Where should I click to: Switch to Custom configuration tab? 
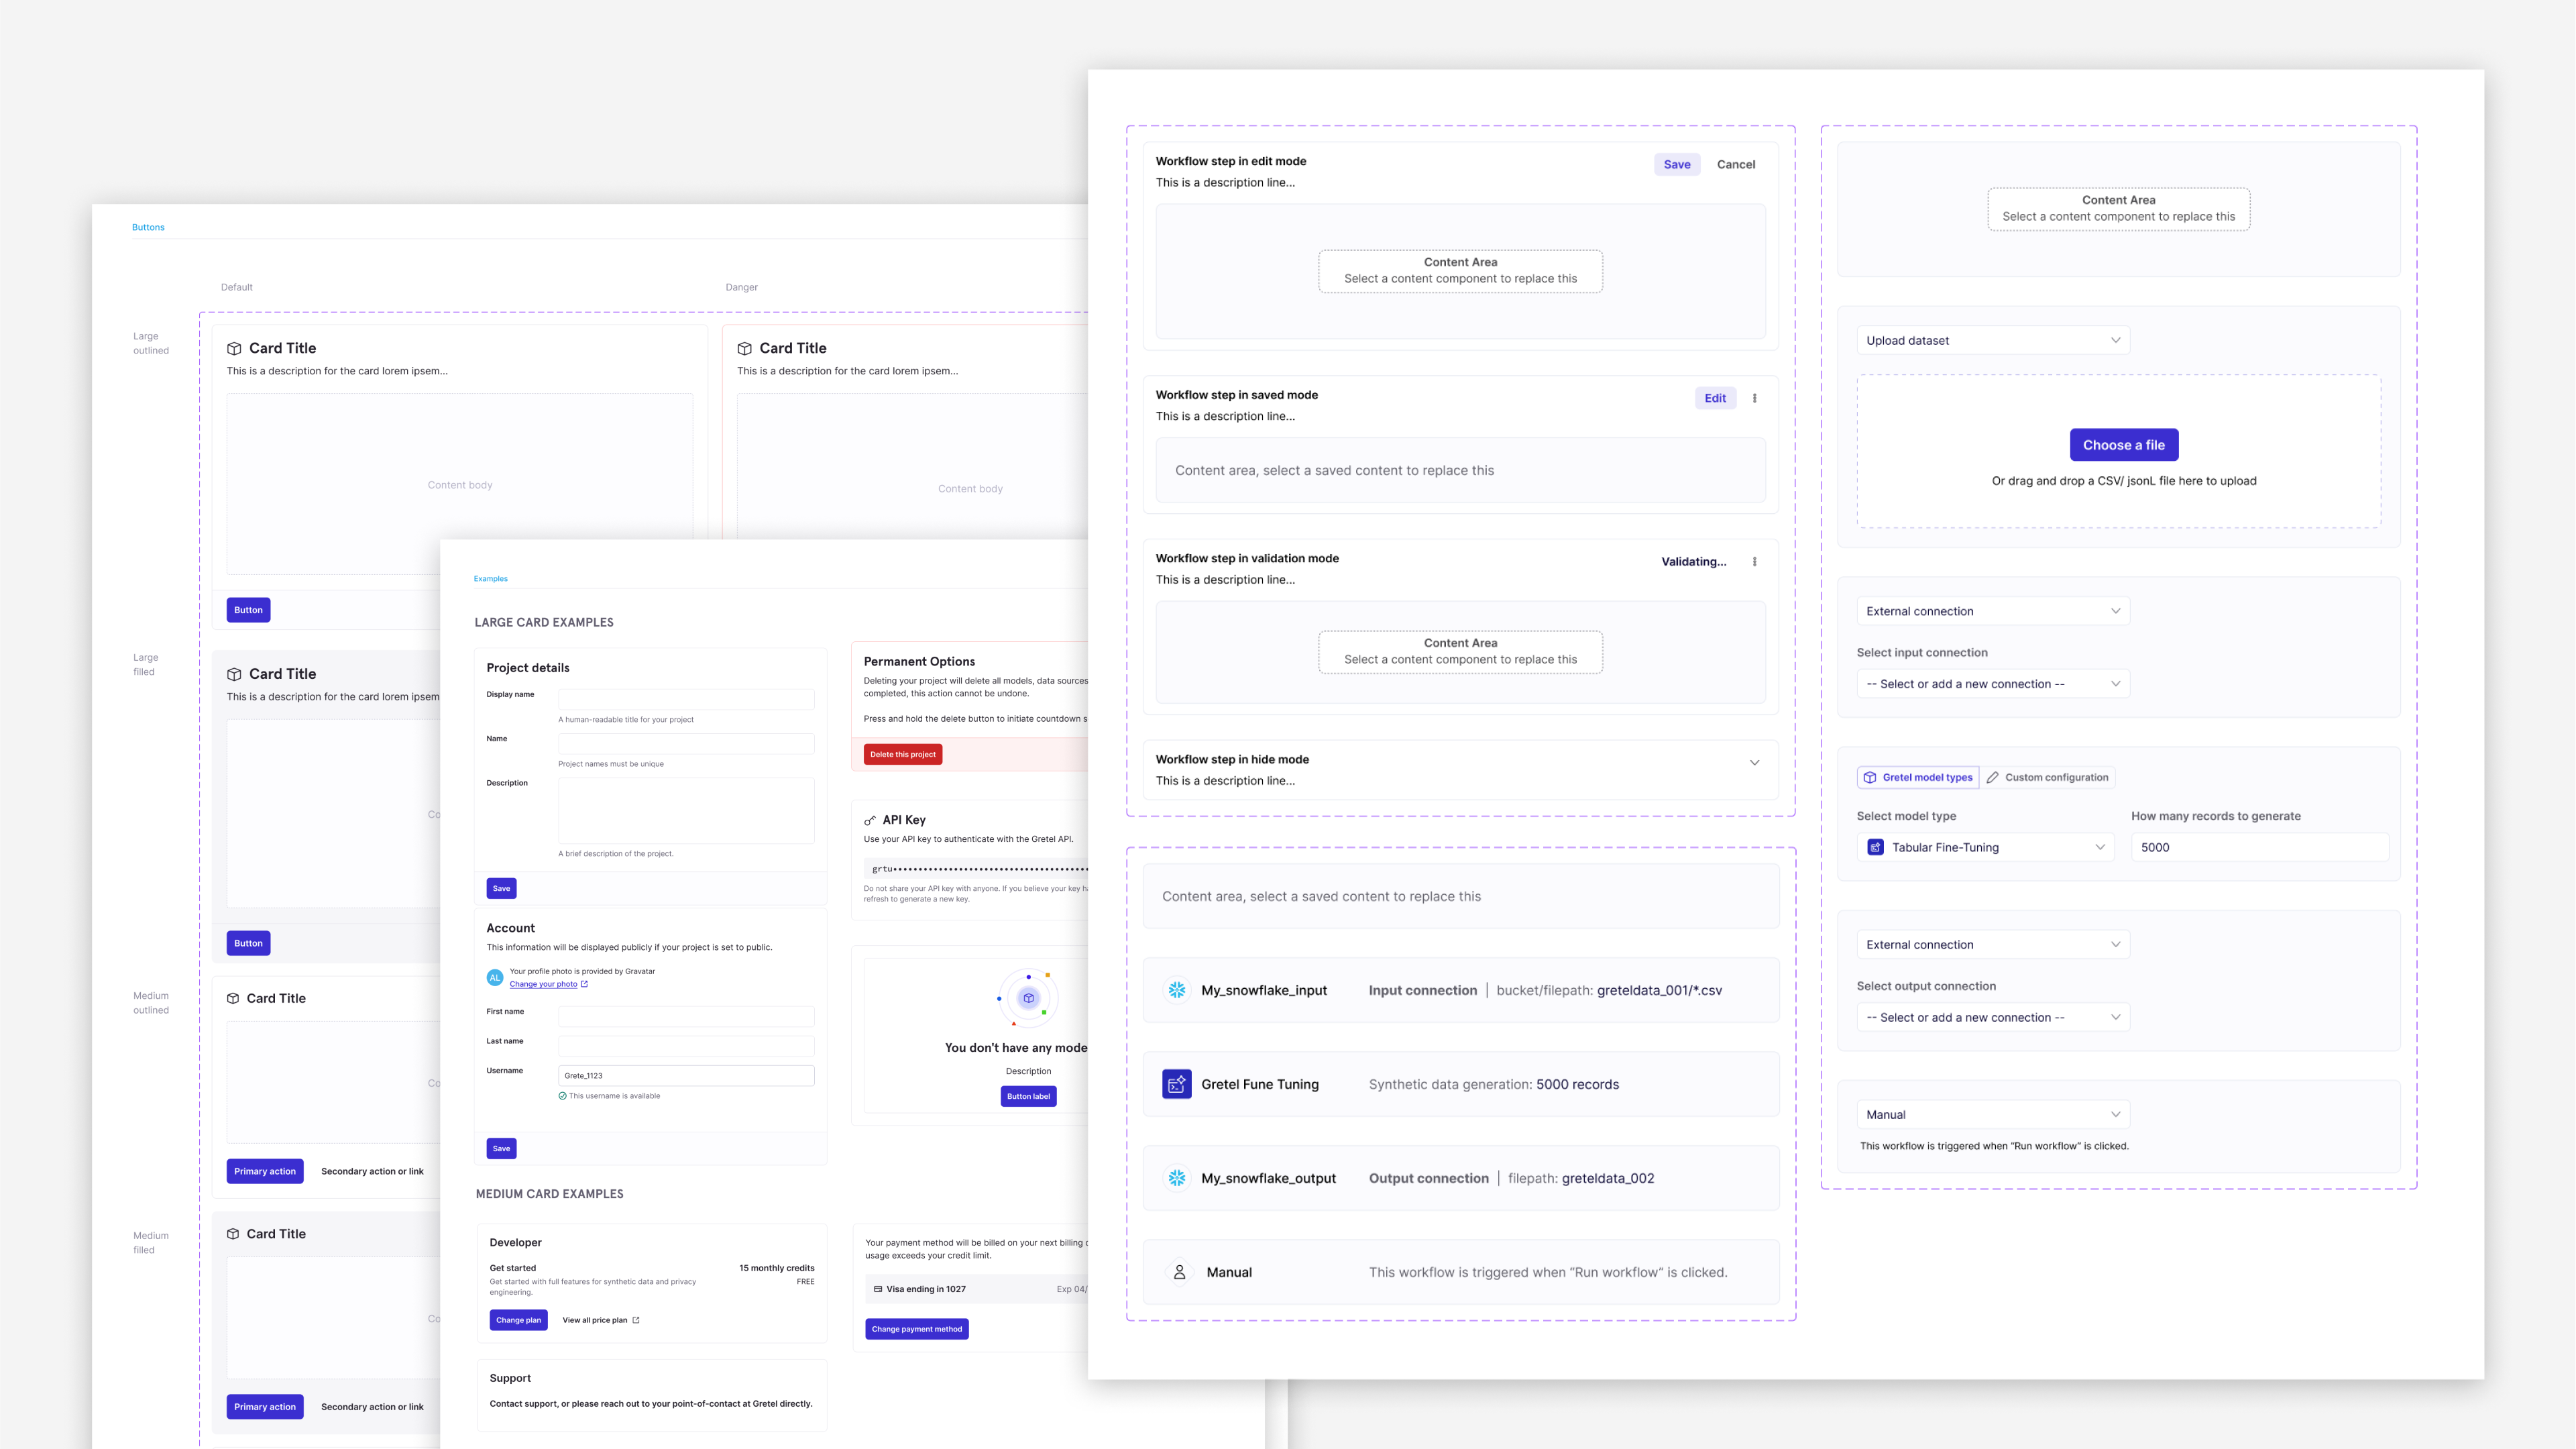[x=2047, y=777]
